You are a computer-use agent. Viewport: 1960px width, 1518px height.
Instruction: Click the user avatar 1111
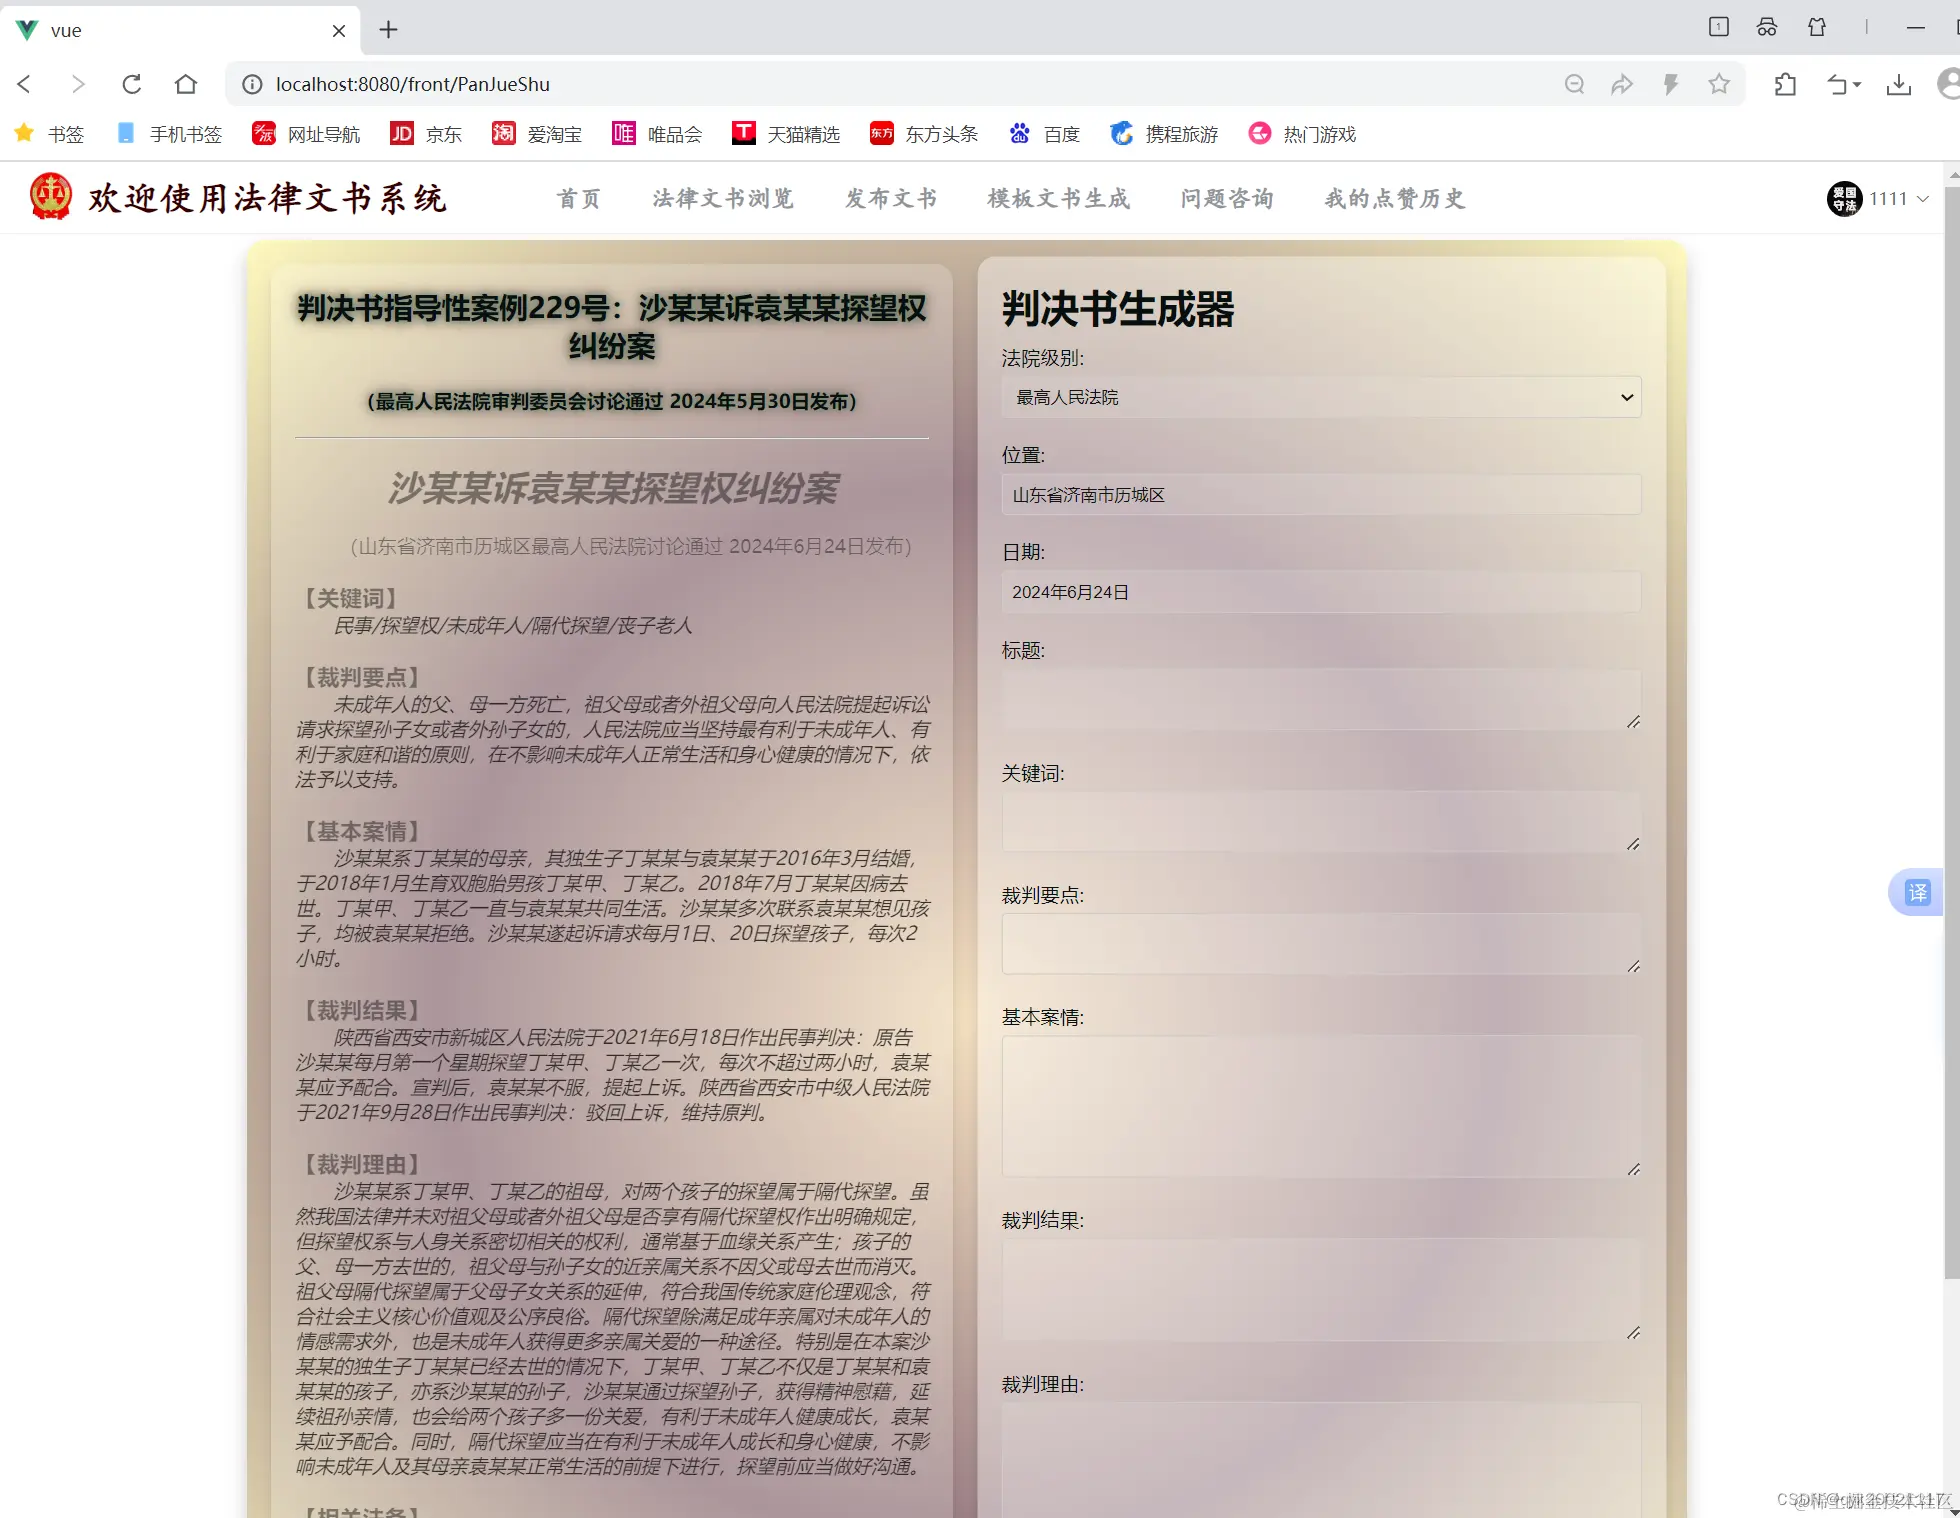pyautogui.click(x=1843, y=198)
